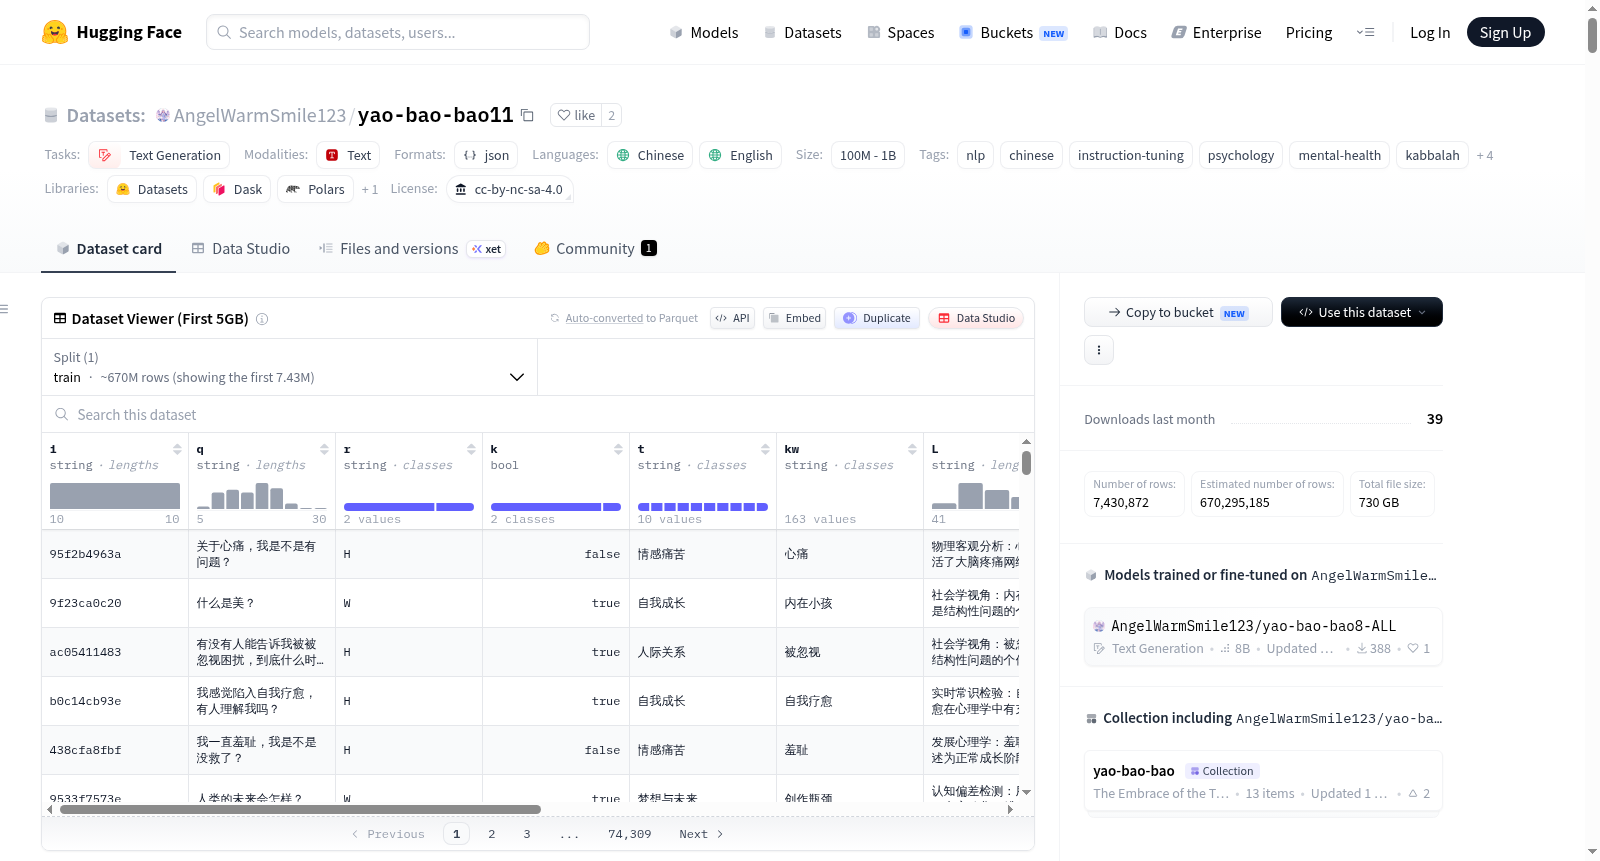Select the Chinese language tag
1600x861 pixels.
[x=650, y=155]
